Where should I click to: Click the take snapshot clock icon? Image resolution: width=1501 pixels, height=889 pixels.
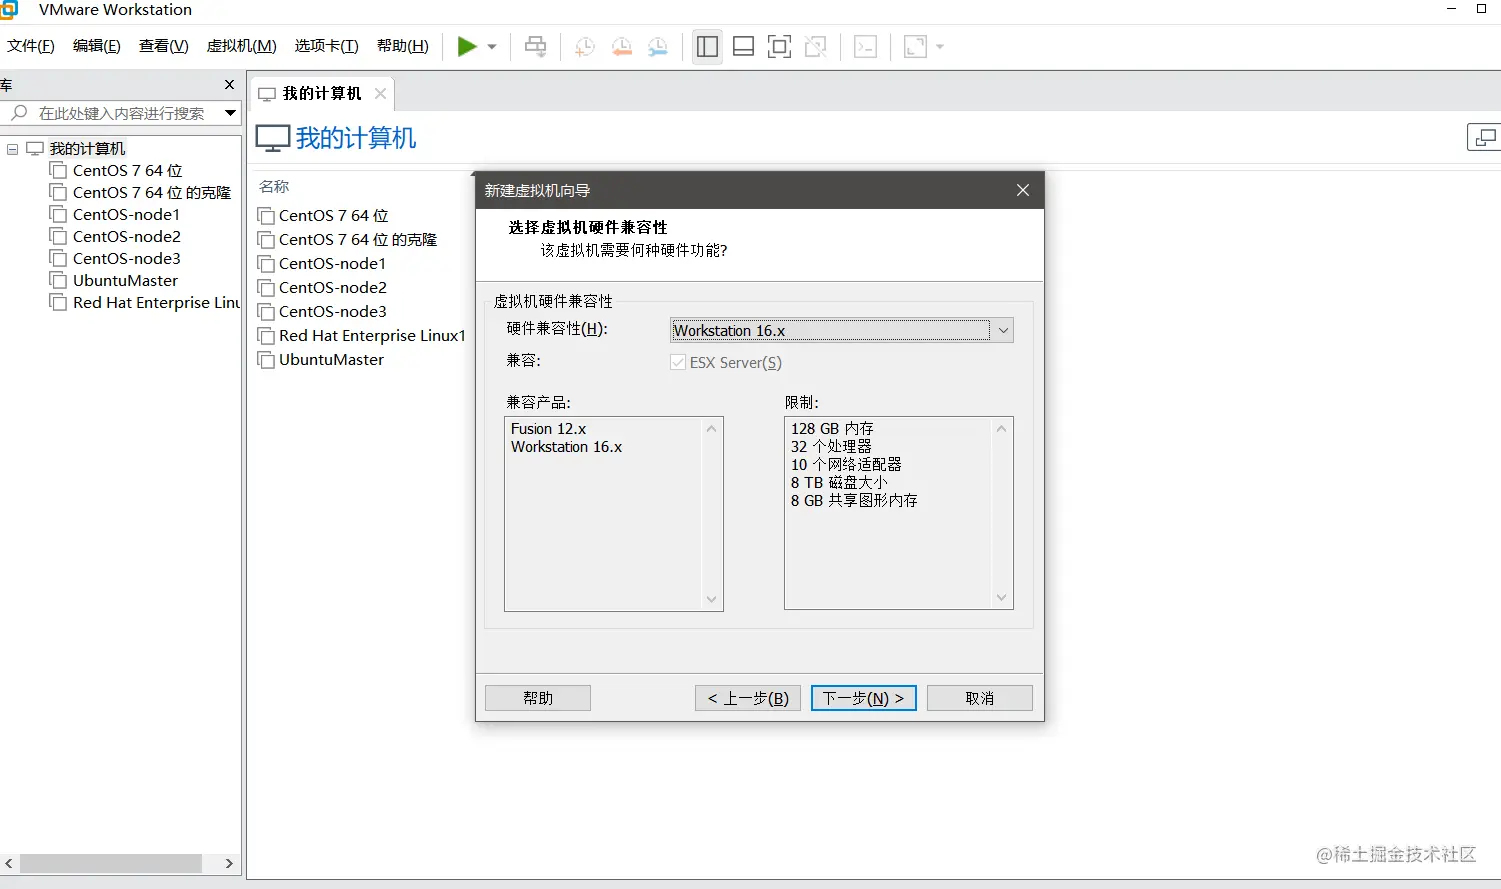click(585, 46)
